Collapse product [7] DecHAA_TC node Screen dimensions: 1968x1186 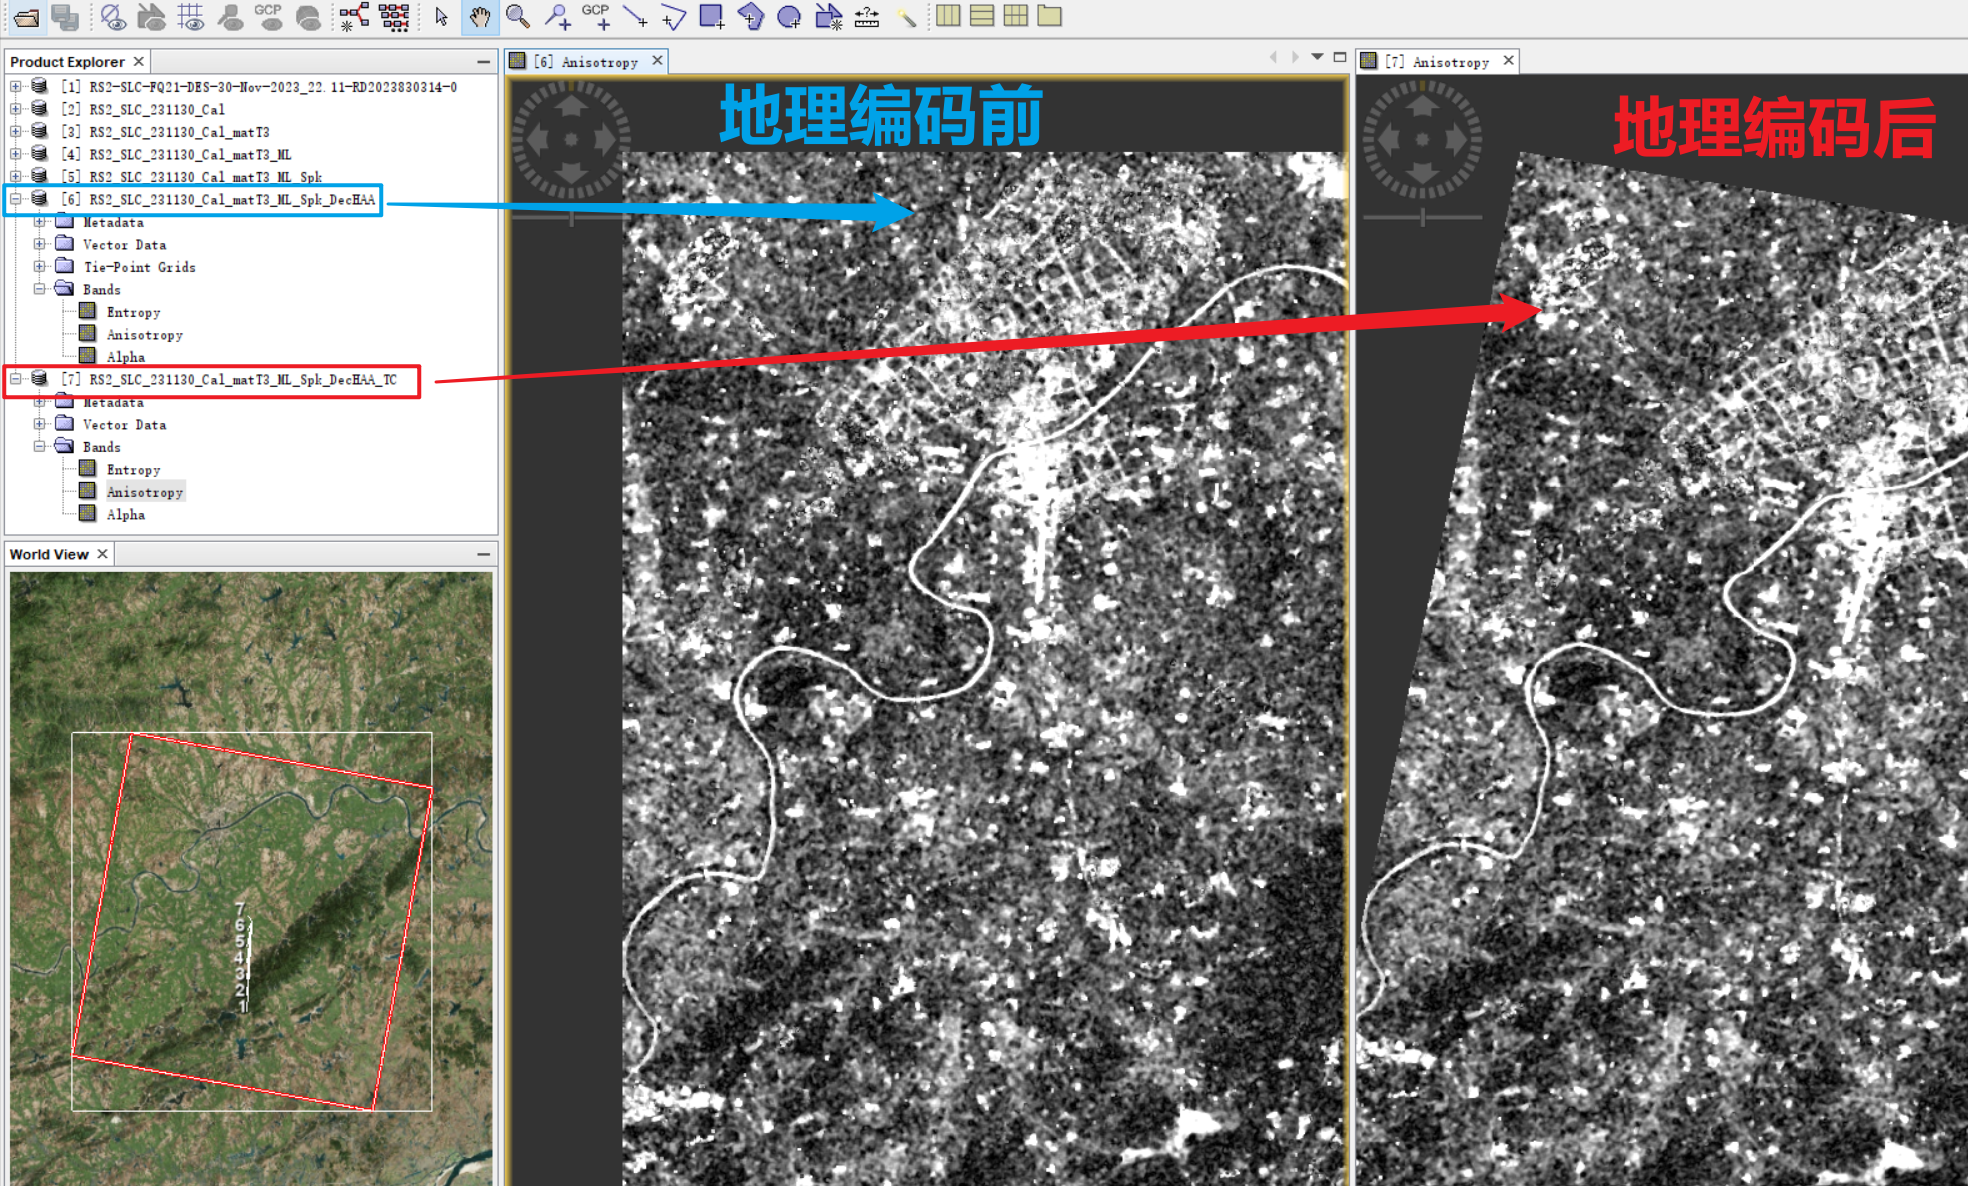[x=16, y=379]
